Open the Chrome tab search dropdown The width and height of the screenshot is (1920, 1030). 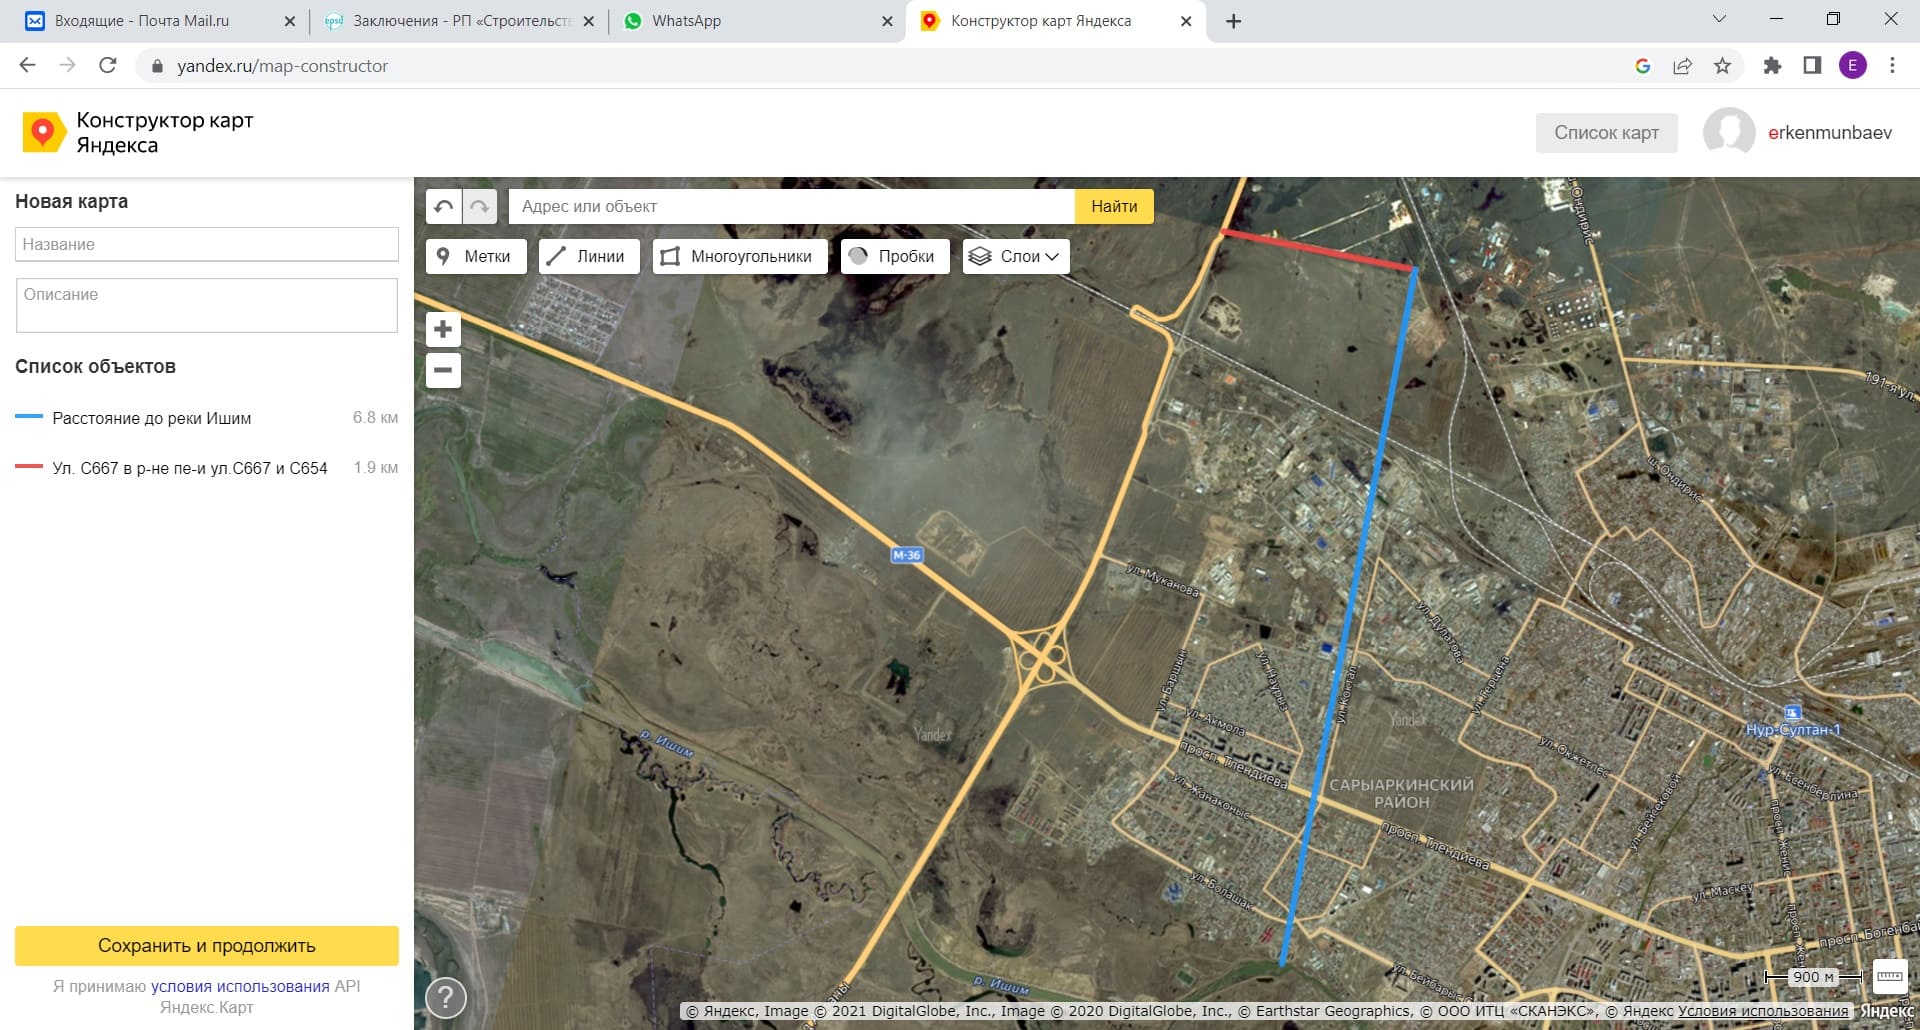(x=1719, y=20)
